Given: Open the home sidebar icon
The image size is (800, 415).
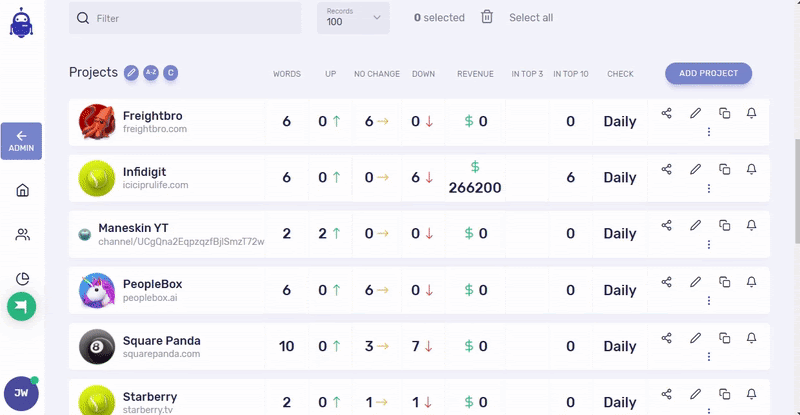Looking at the screenshot, I should point(22,190).
